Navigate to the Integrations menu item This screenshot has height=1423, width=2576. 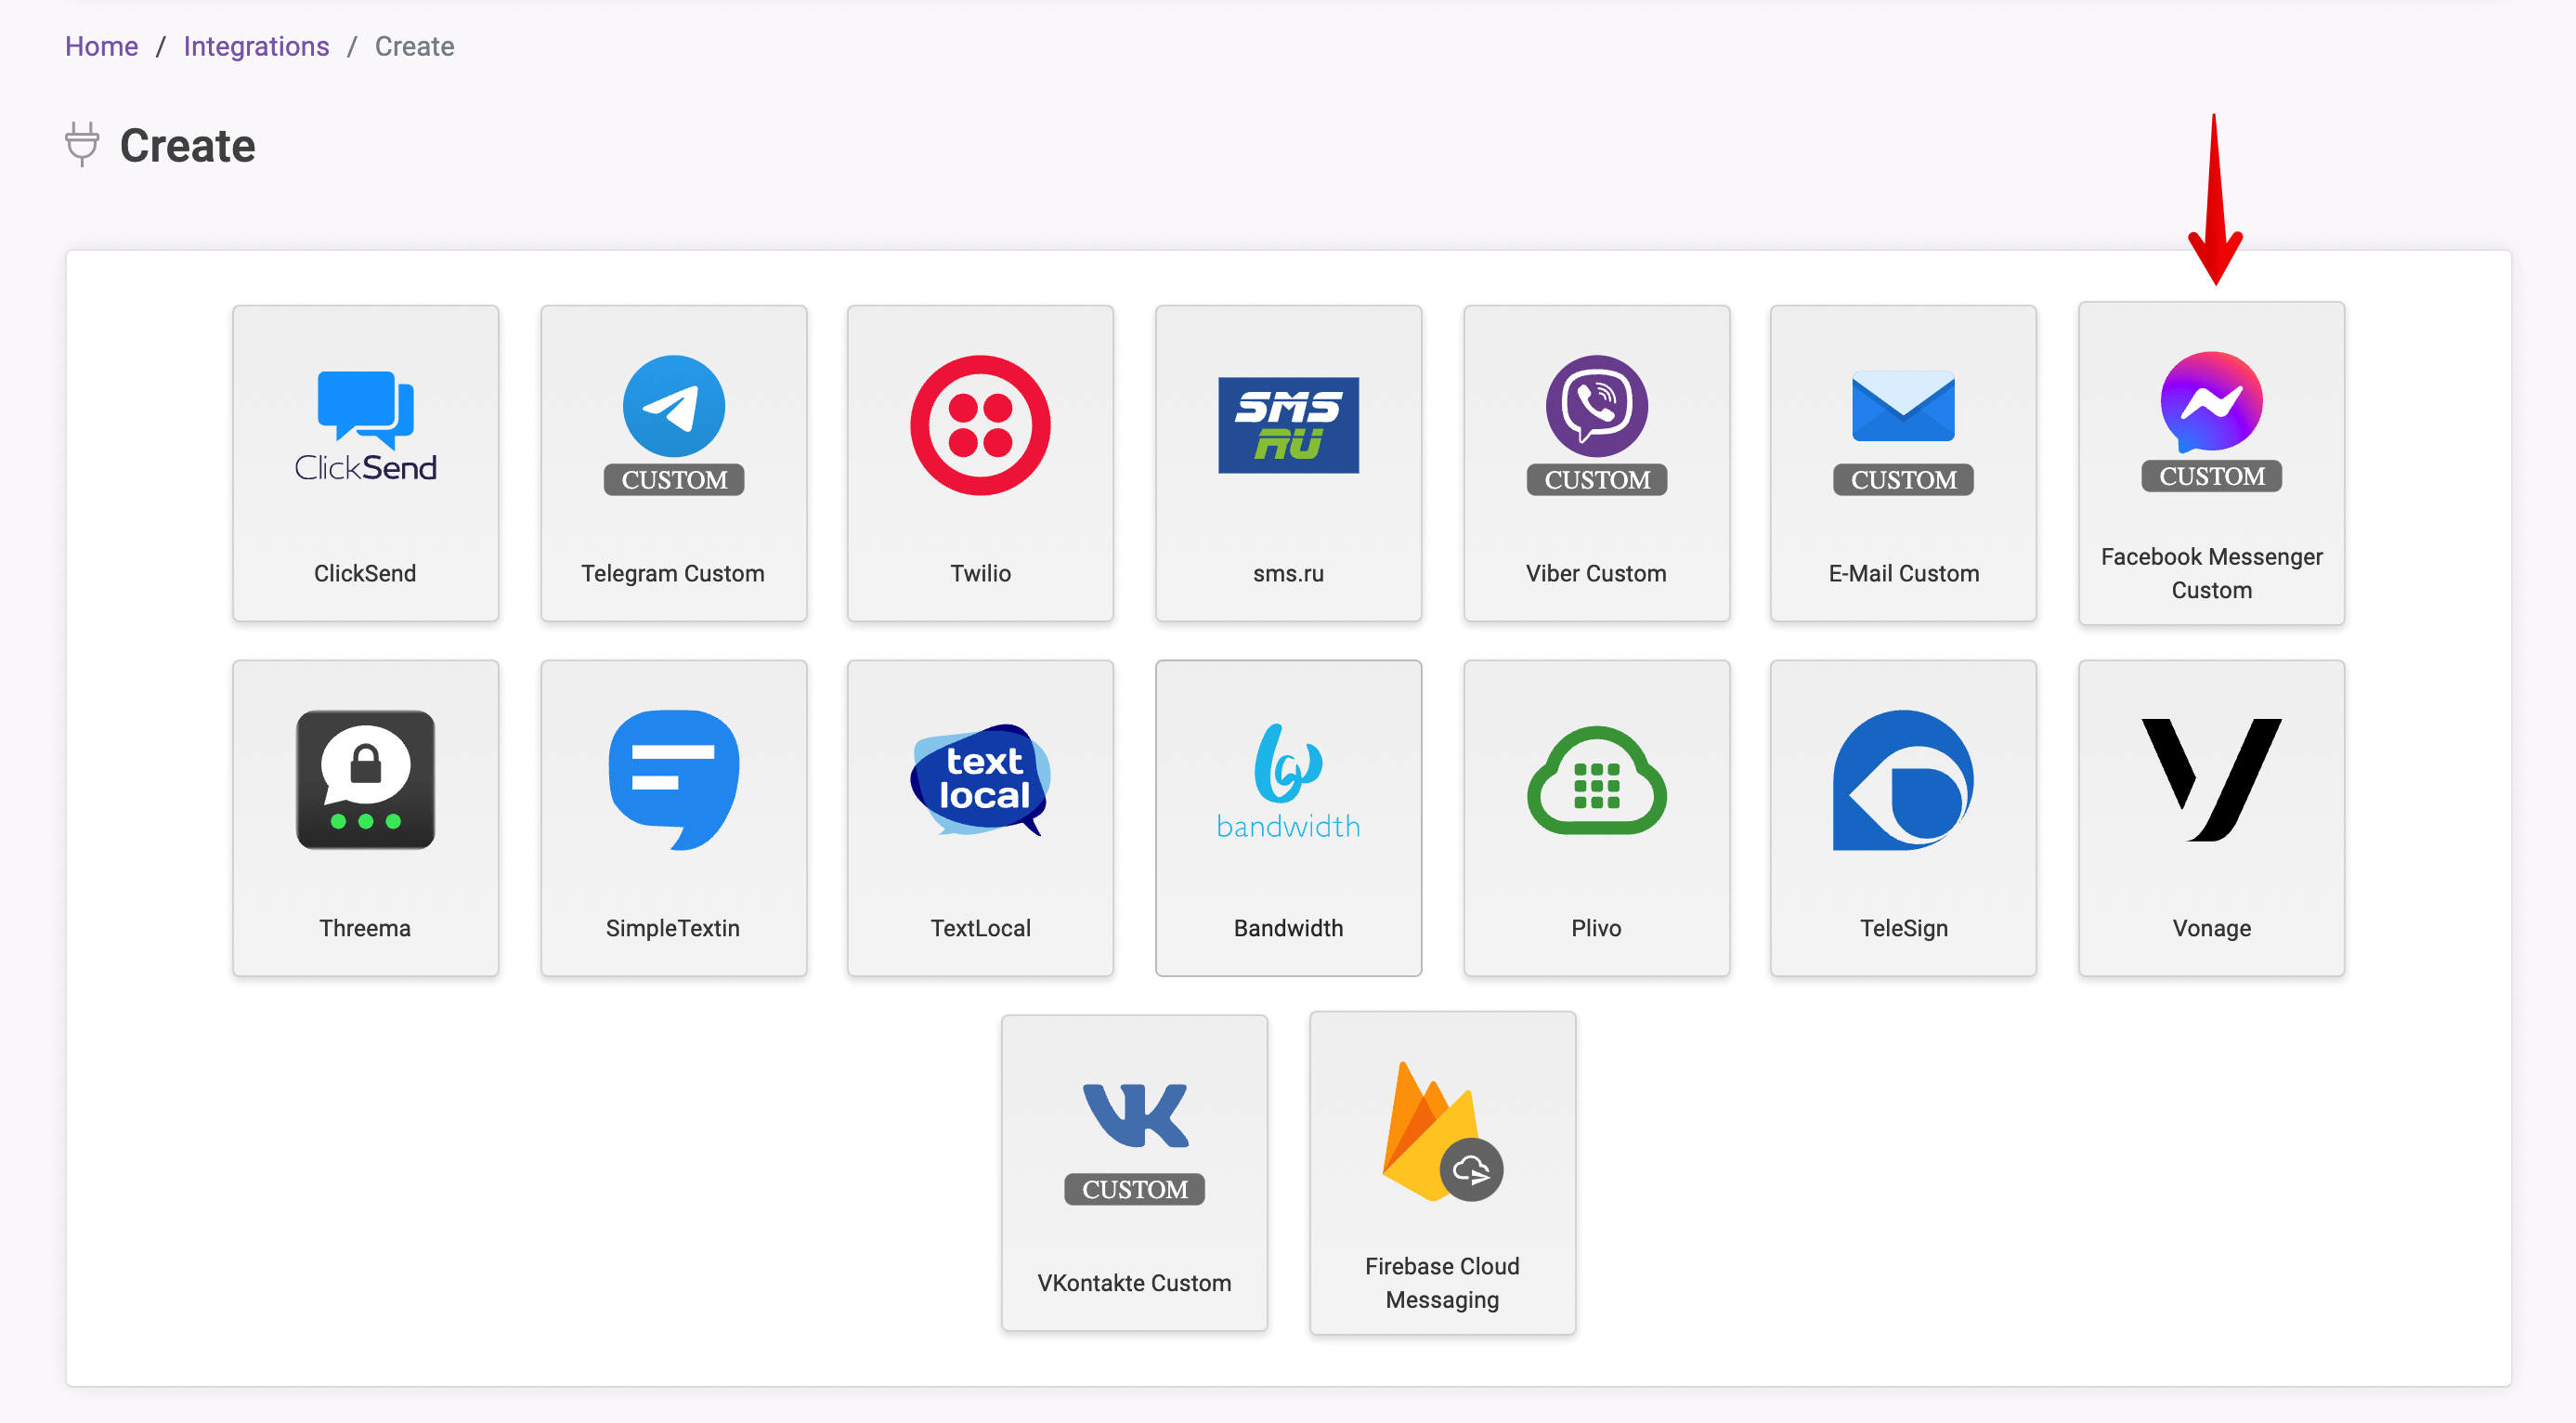click(254, 46)
